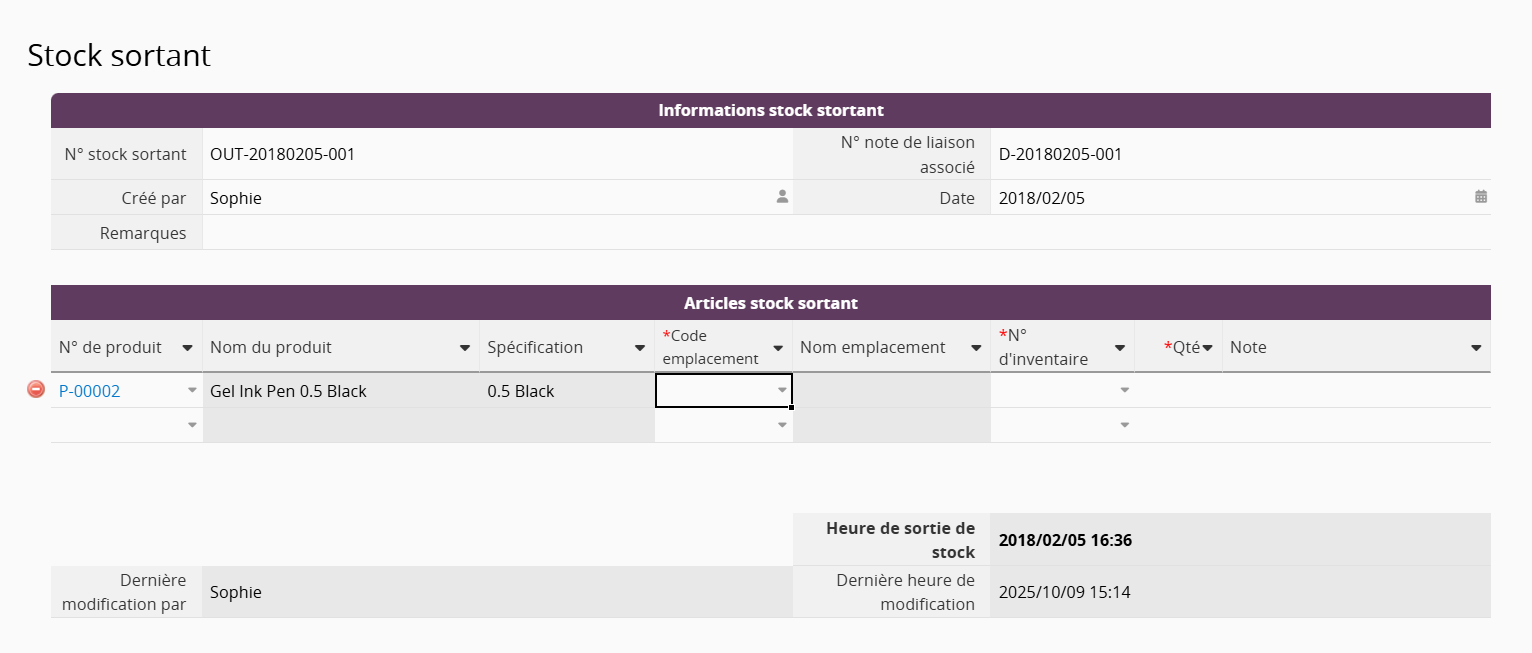1532x653 pixels.
Task: Expand the empty second row product number dropdown
Action: pos(192,425)
